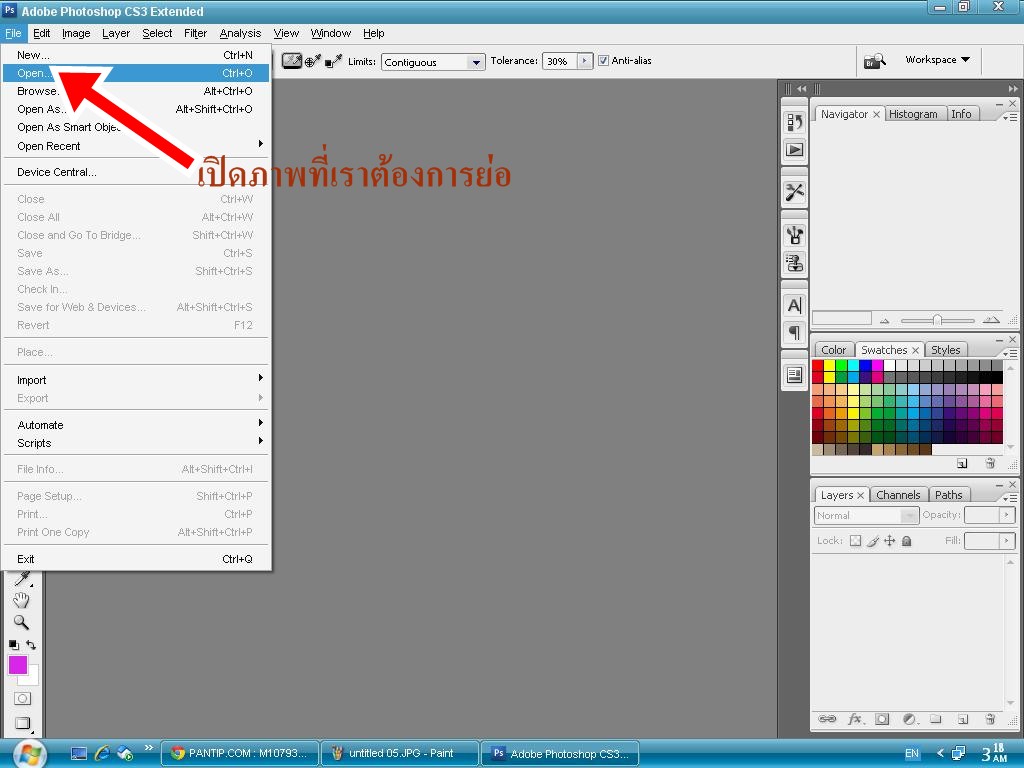
Task: Reset default foreground and background colors
Action: click(14, 645)
